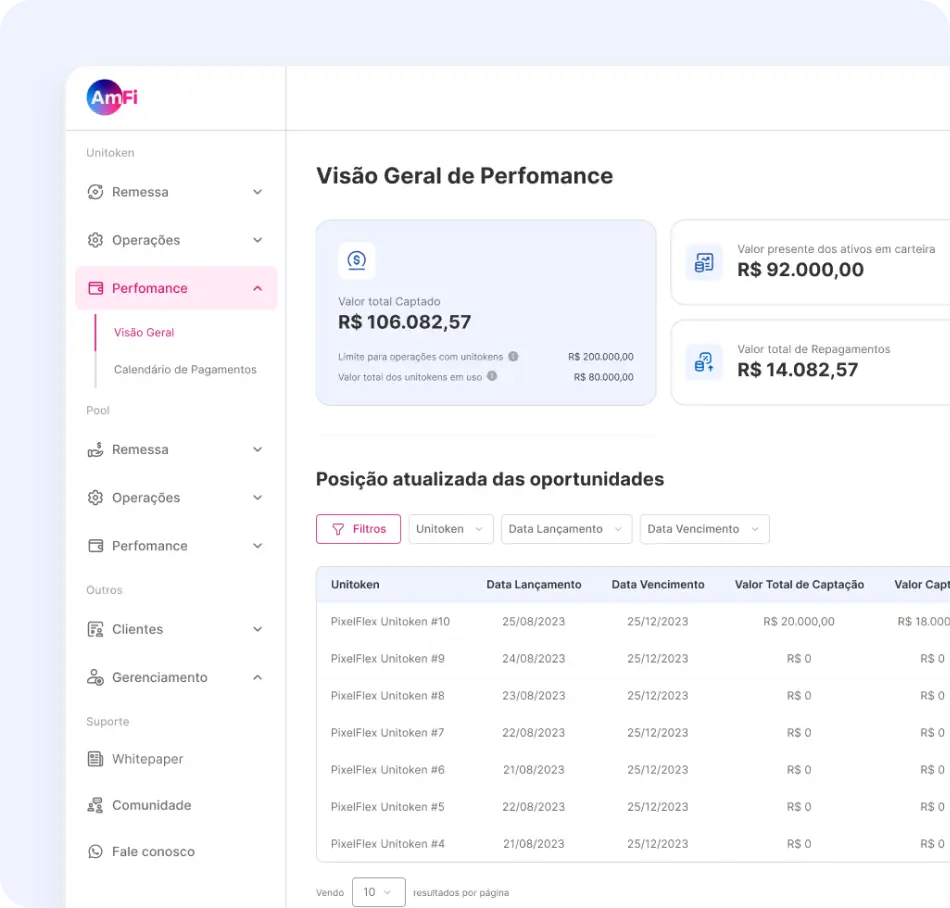Select Calendário de Pagamentos menu item
Screen dimensions: 950x908
pos(185,369)
